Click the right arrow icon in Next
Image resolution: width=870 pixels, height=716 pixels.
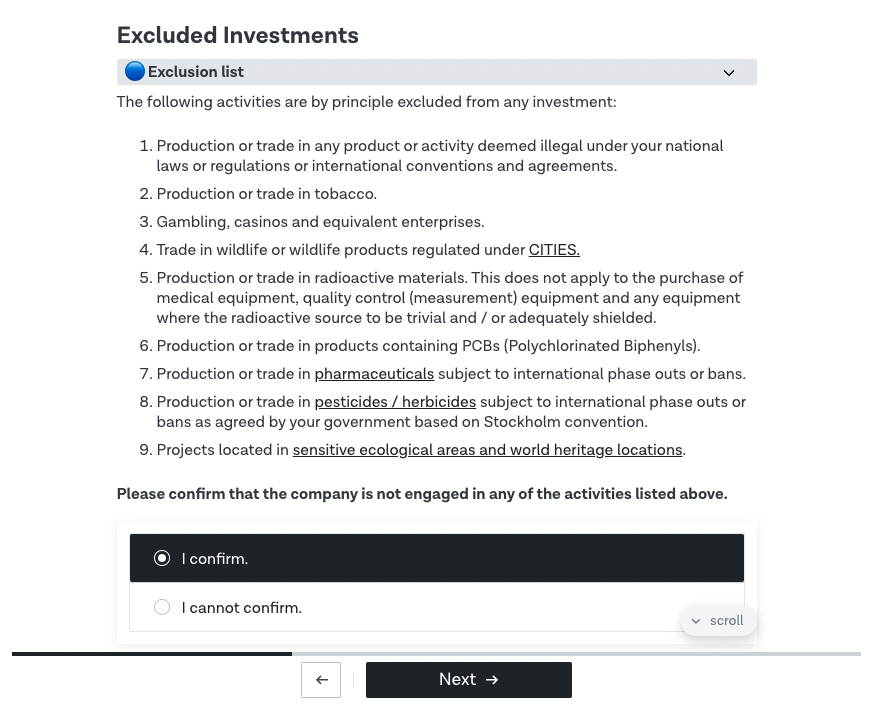[x=492, y=680]
